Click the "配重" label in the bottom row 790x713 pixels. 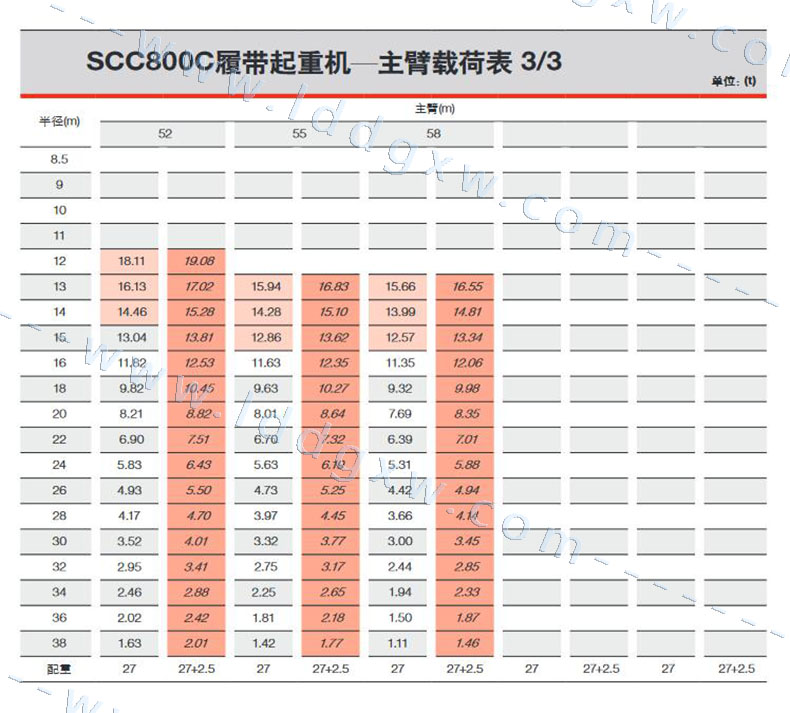point(59,669)
